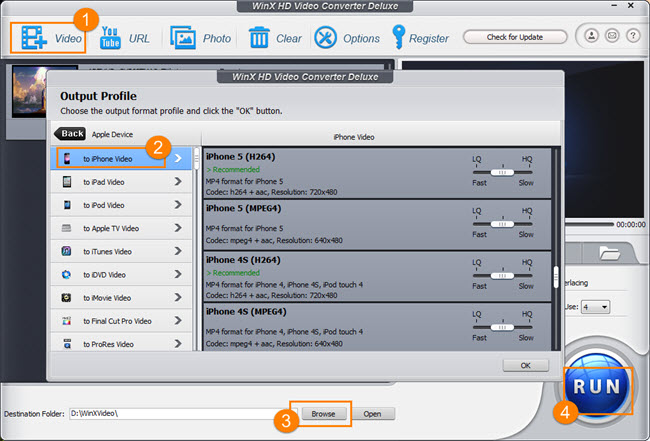The height and width of the screenshot is (441, 650).
Task: Click the iPad device icon in list
Action: (67, 182)
